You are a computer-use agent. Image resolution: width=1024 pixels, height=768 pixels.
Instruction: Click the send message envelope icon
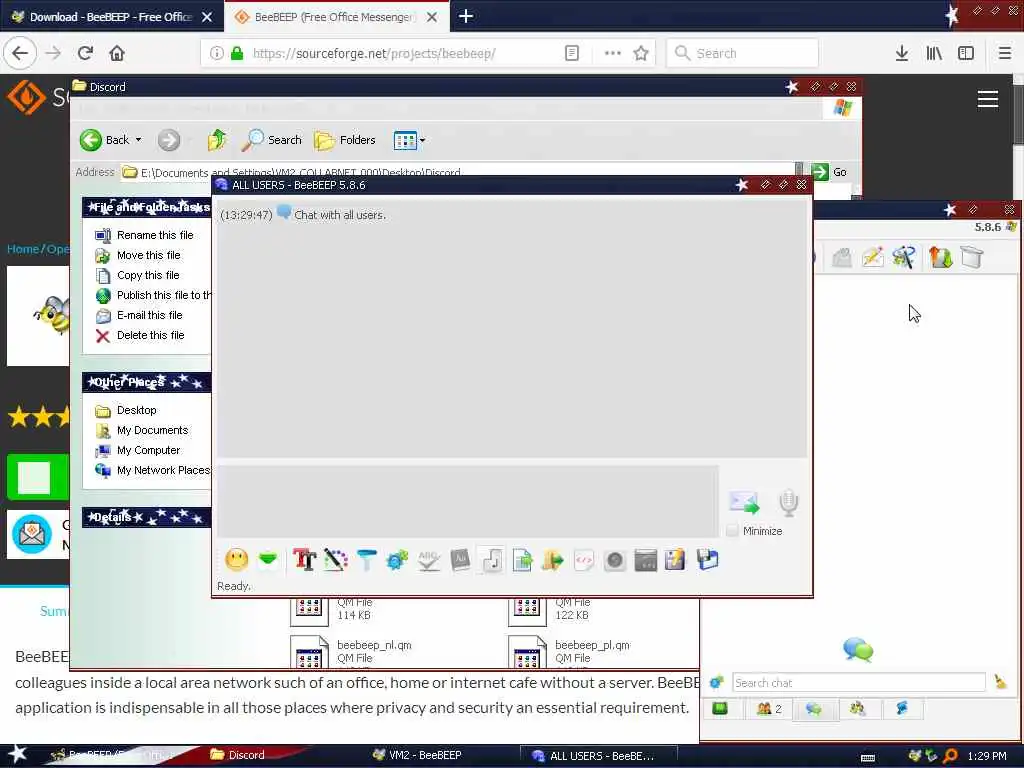coord(744,502)
